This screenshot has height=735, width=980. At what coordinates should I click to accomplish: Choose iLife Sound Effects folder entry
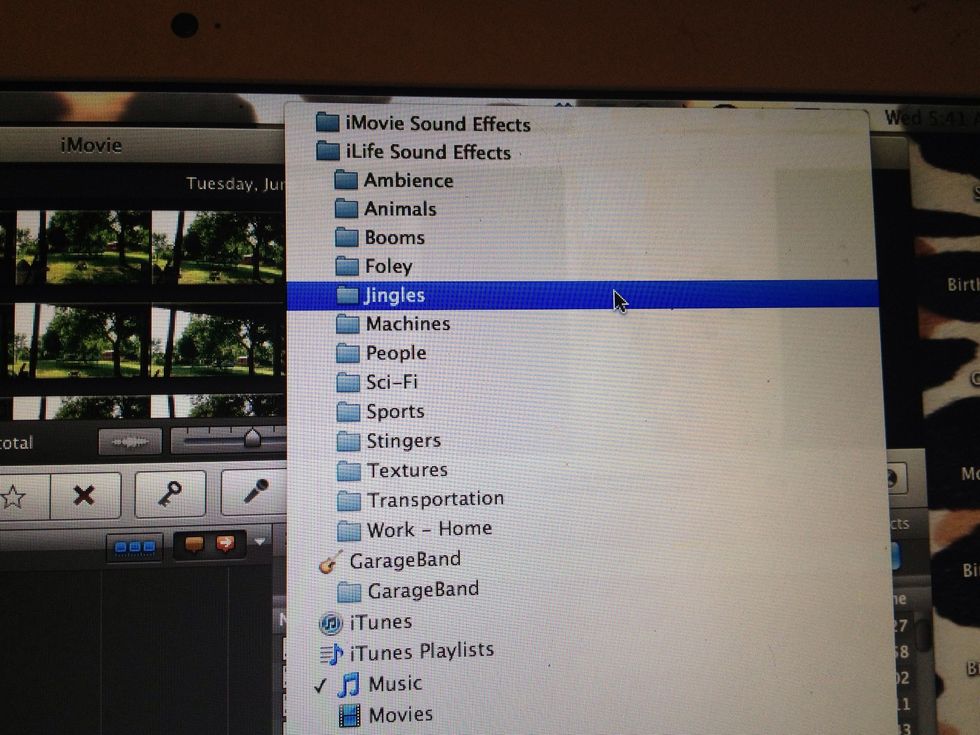pyautogui.click(x=428, y=152)
